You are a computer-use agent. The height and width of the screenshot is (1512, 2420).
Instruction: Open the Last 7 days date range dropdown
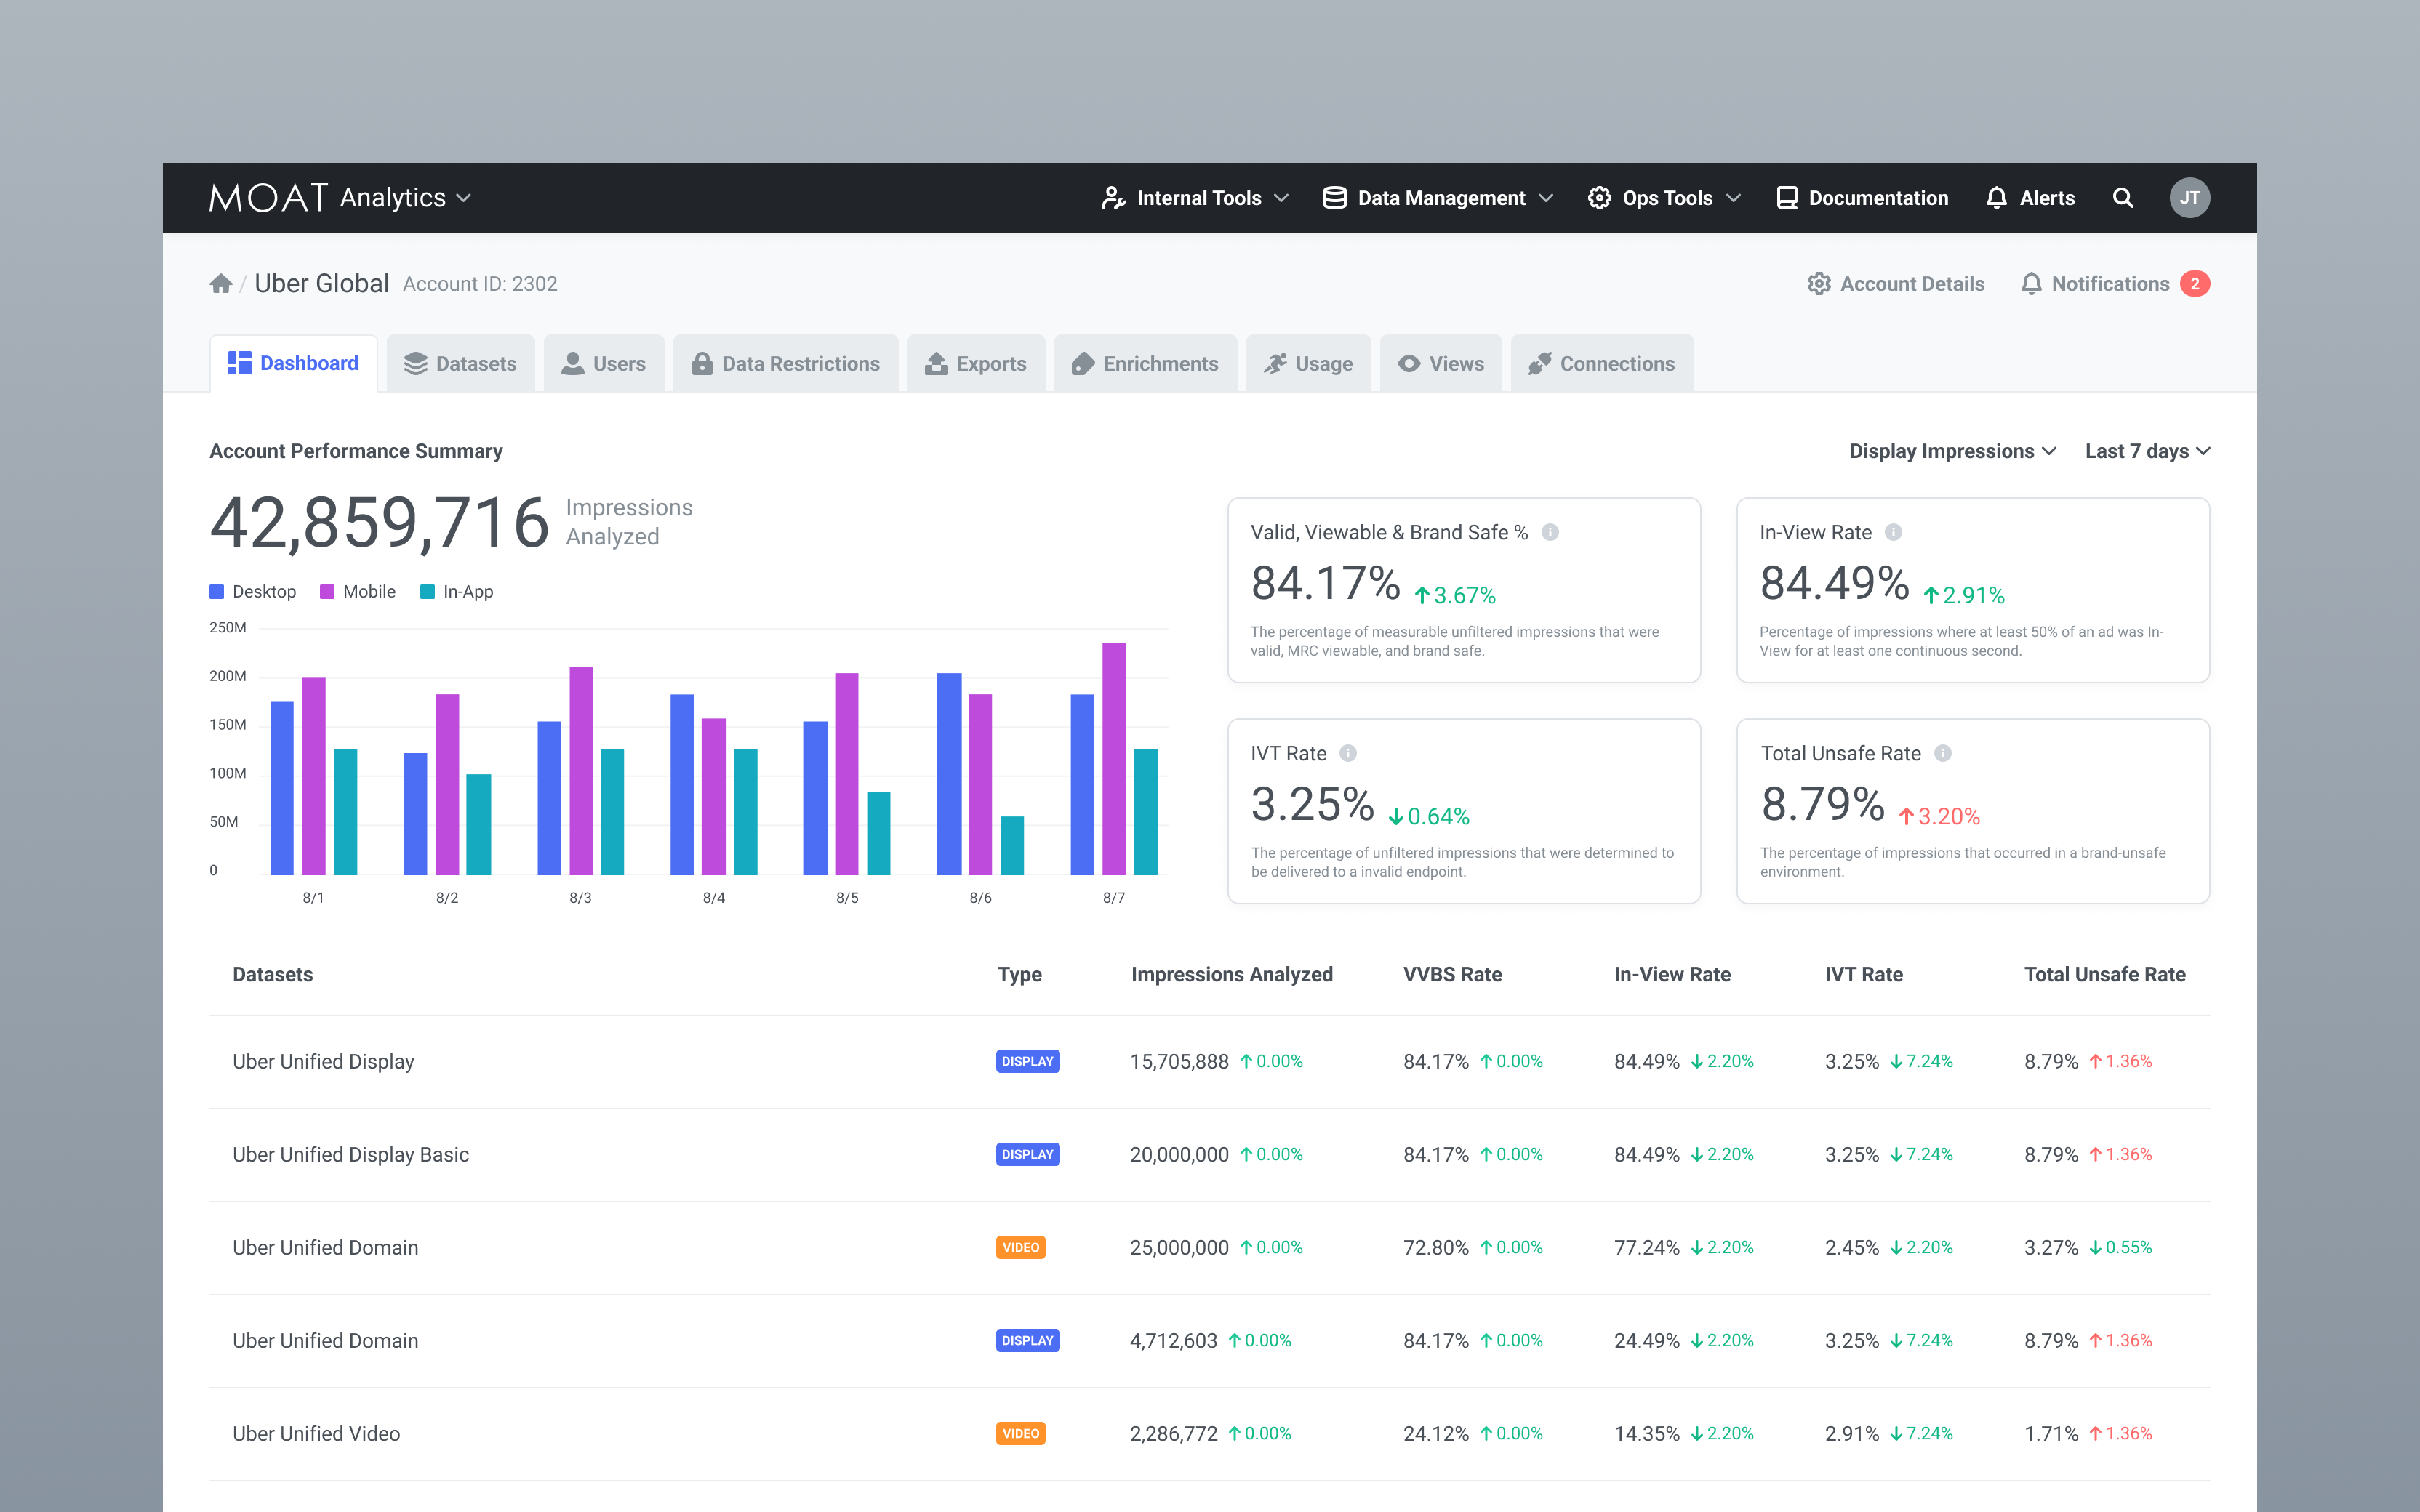pos(2147,451)
